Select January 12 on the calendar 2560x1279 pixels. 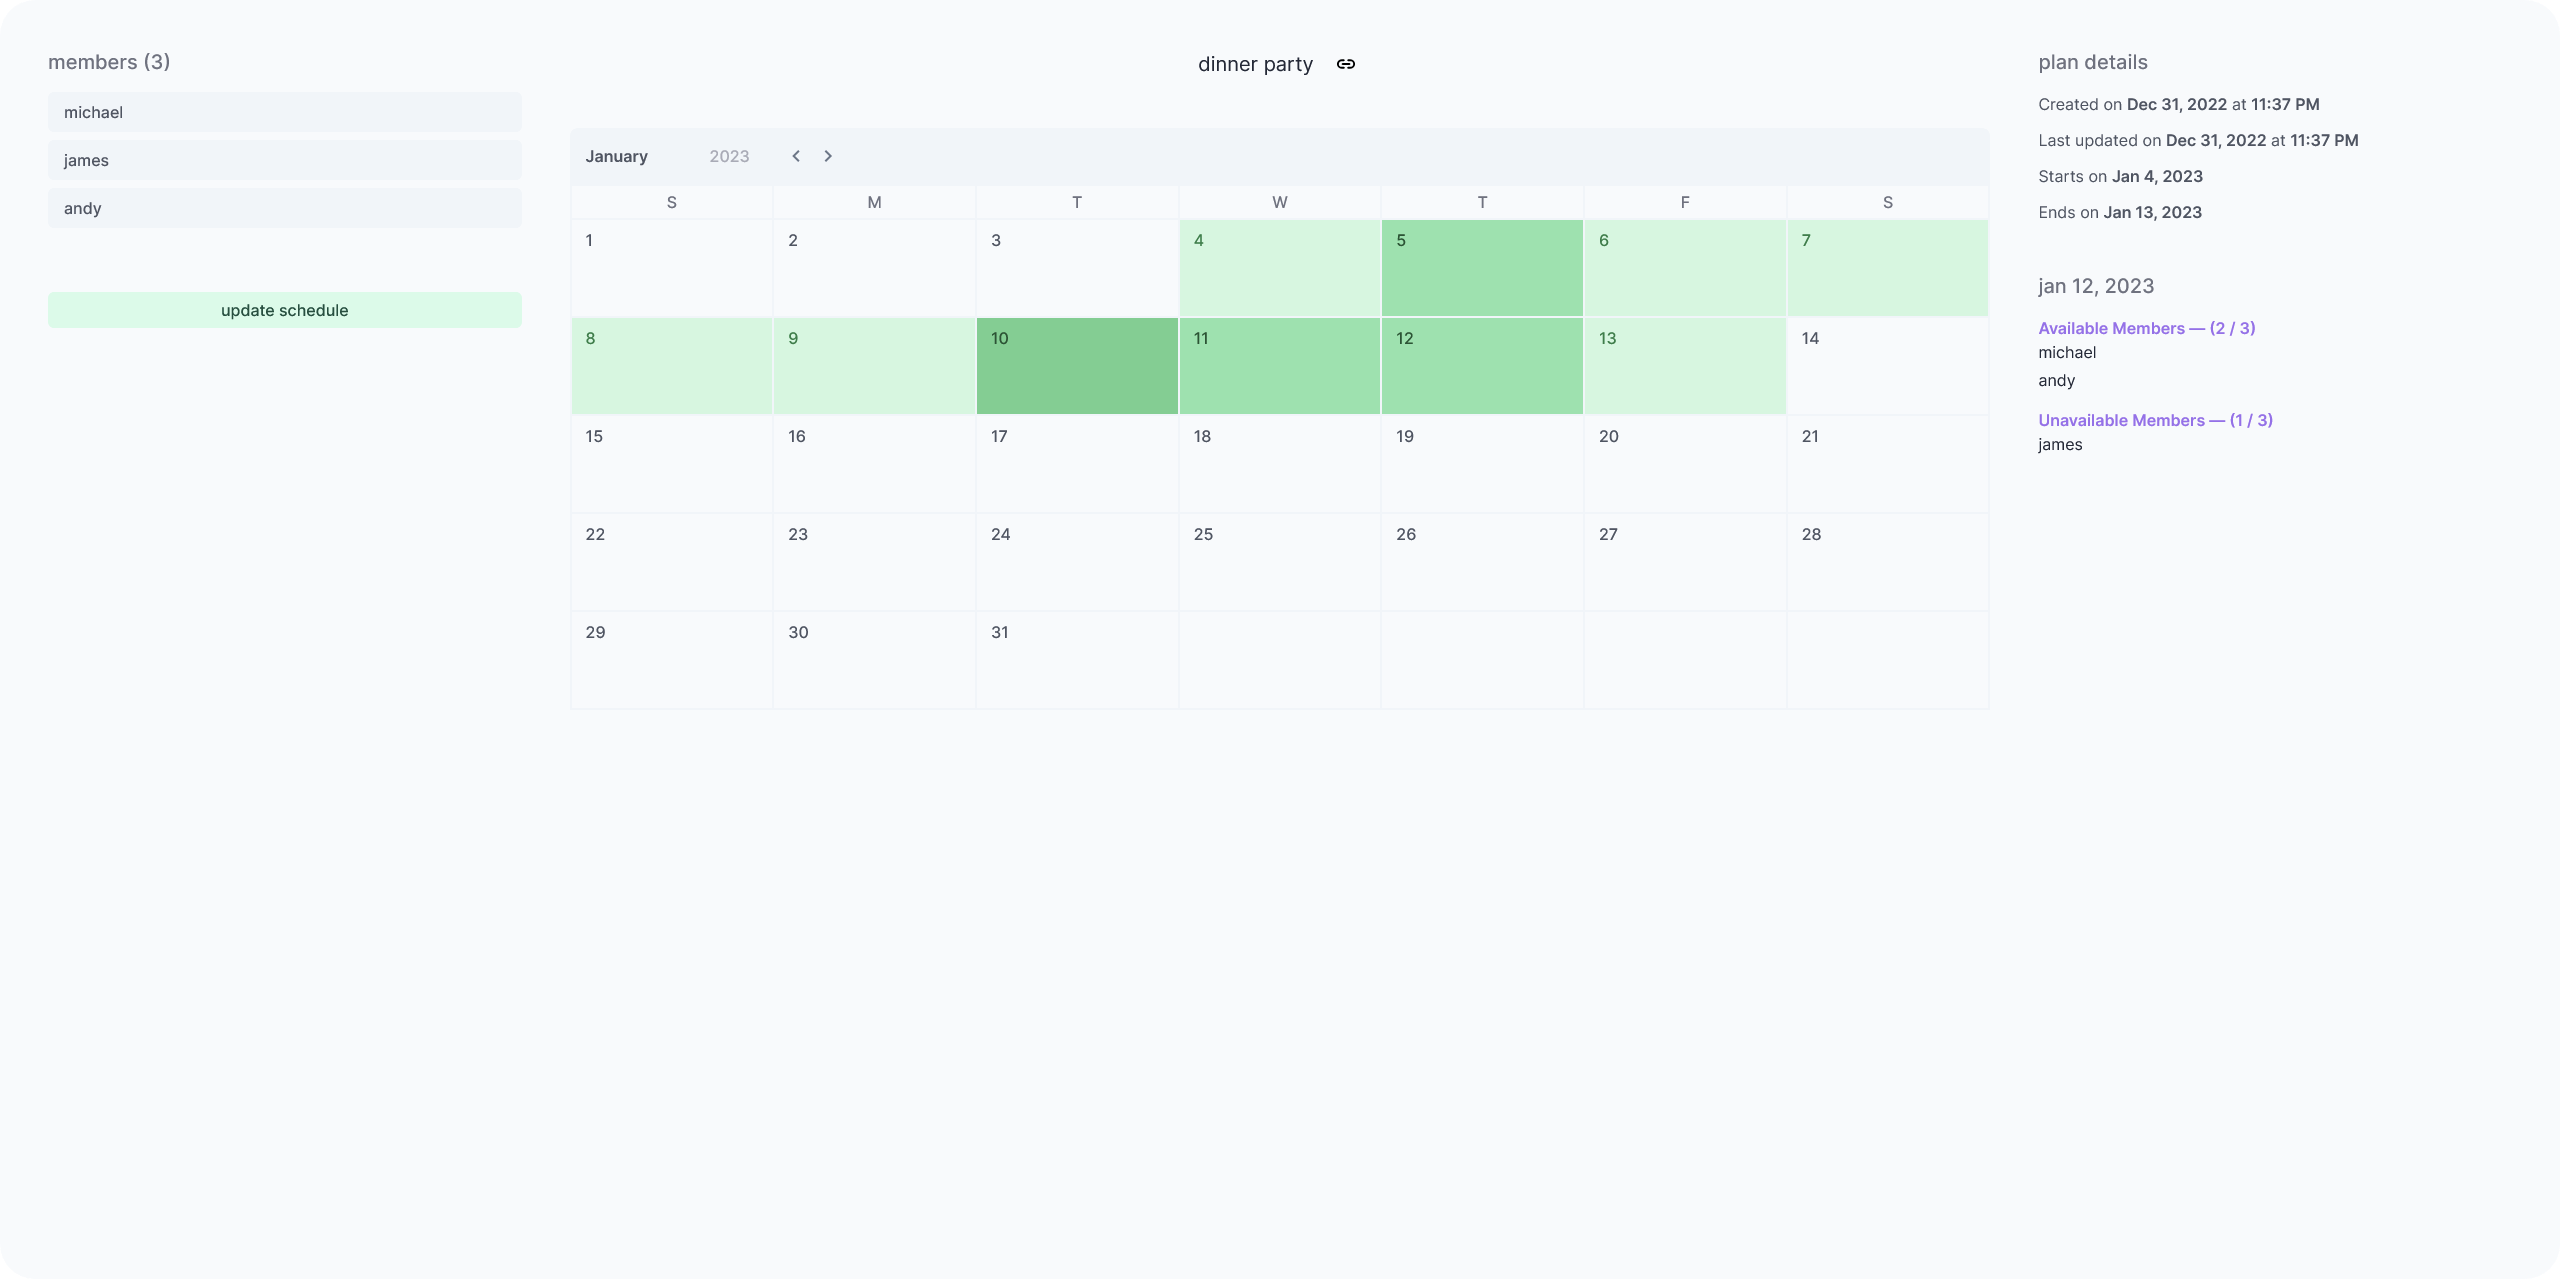click(x=1481, y=366)
